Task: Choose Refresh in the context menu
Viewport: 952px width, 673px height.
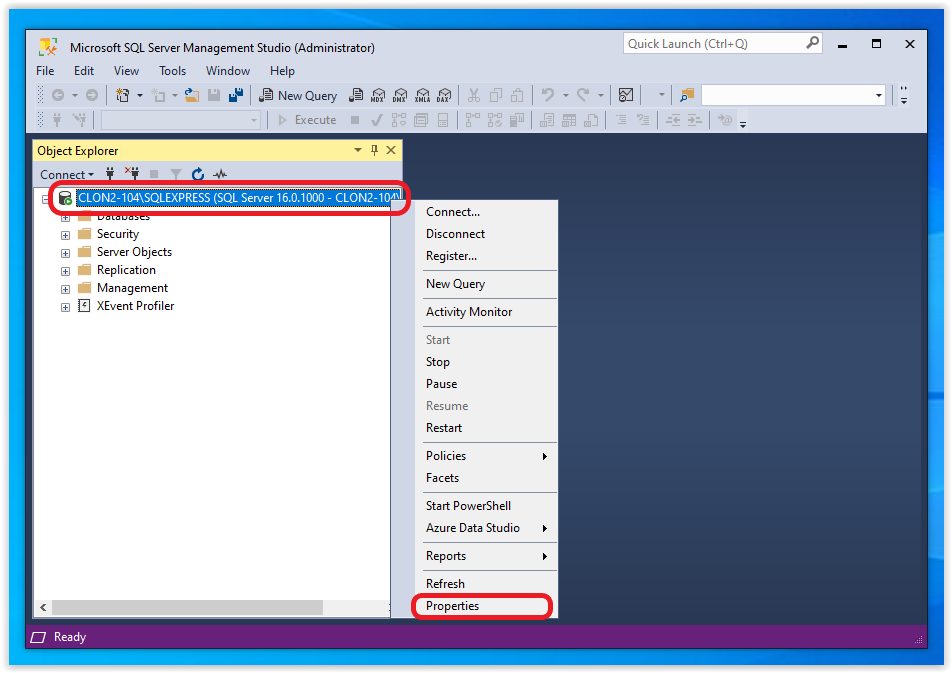Action: click(485, 584)
